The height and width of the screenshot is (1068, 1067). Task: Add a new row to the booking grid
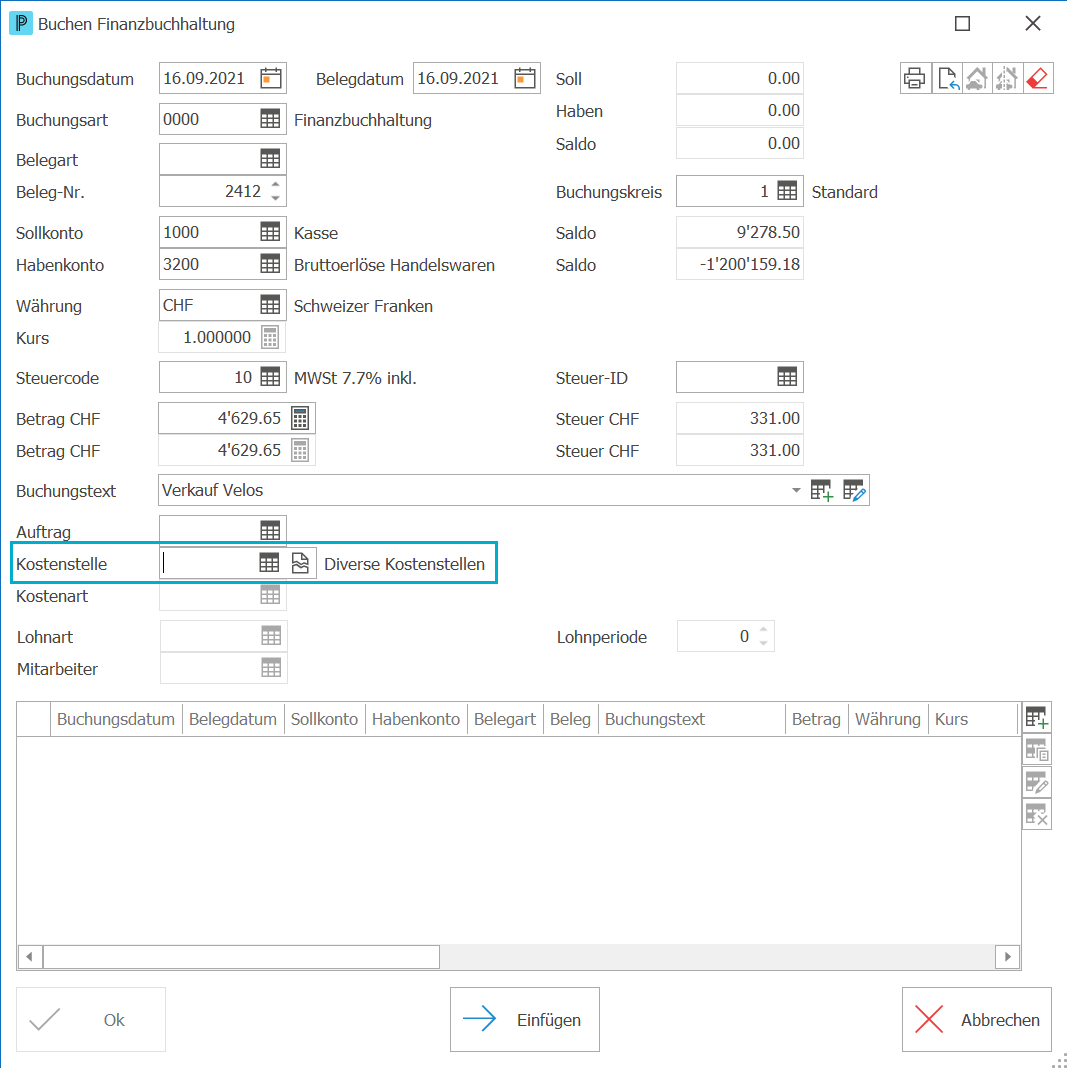[x=1036, y=718]
